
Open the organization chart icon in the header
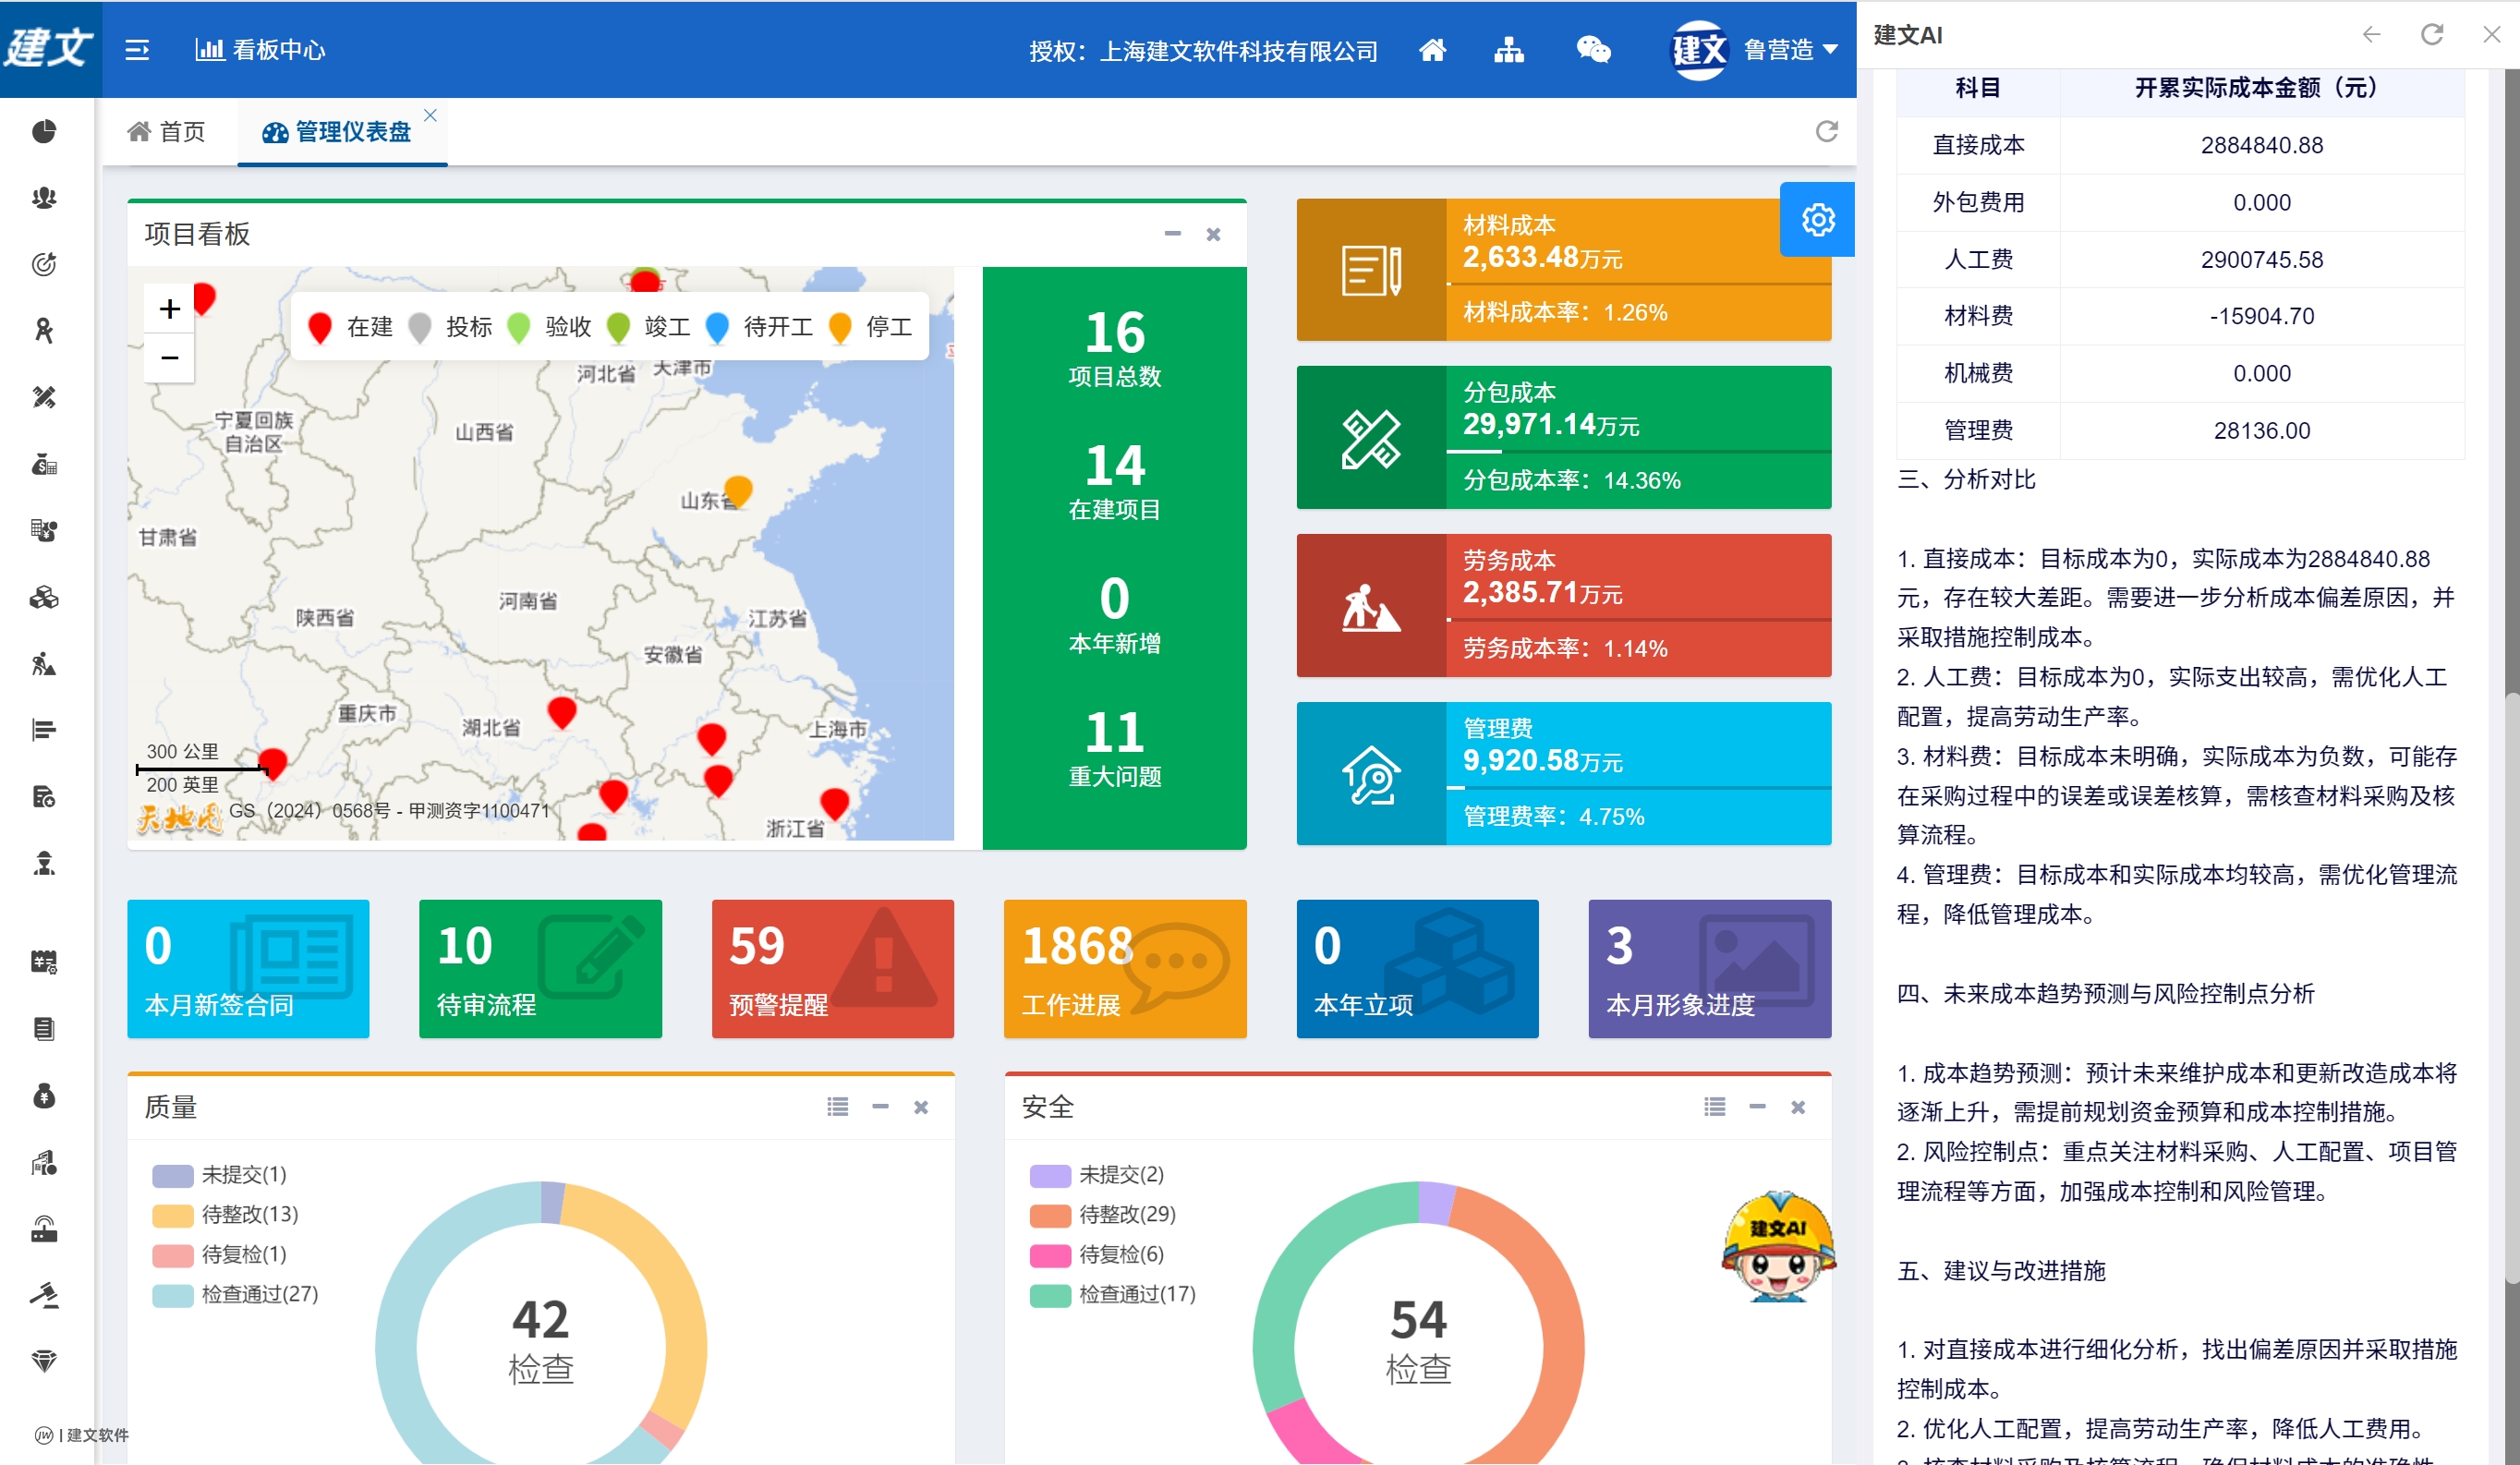(x=1510, y=50)
